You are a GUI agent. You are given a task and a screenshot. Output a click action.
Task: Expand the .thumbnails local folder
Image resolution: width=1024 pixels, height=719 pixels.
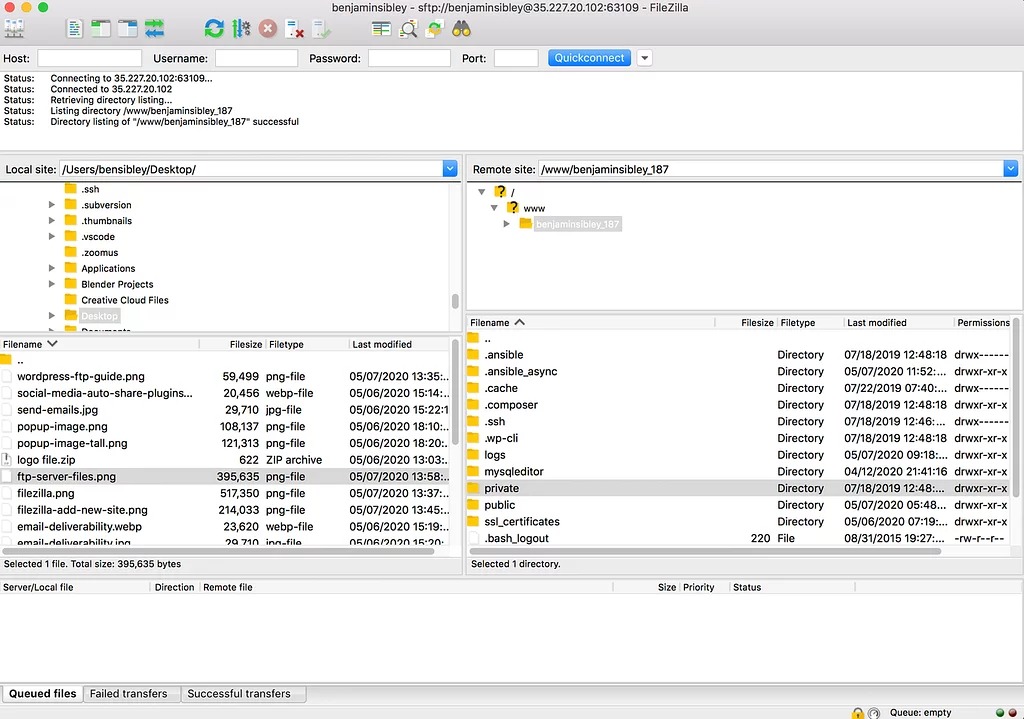click(x=52, y=220)
